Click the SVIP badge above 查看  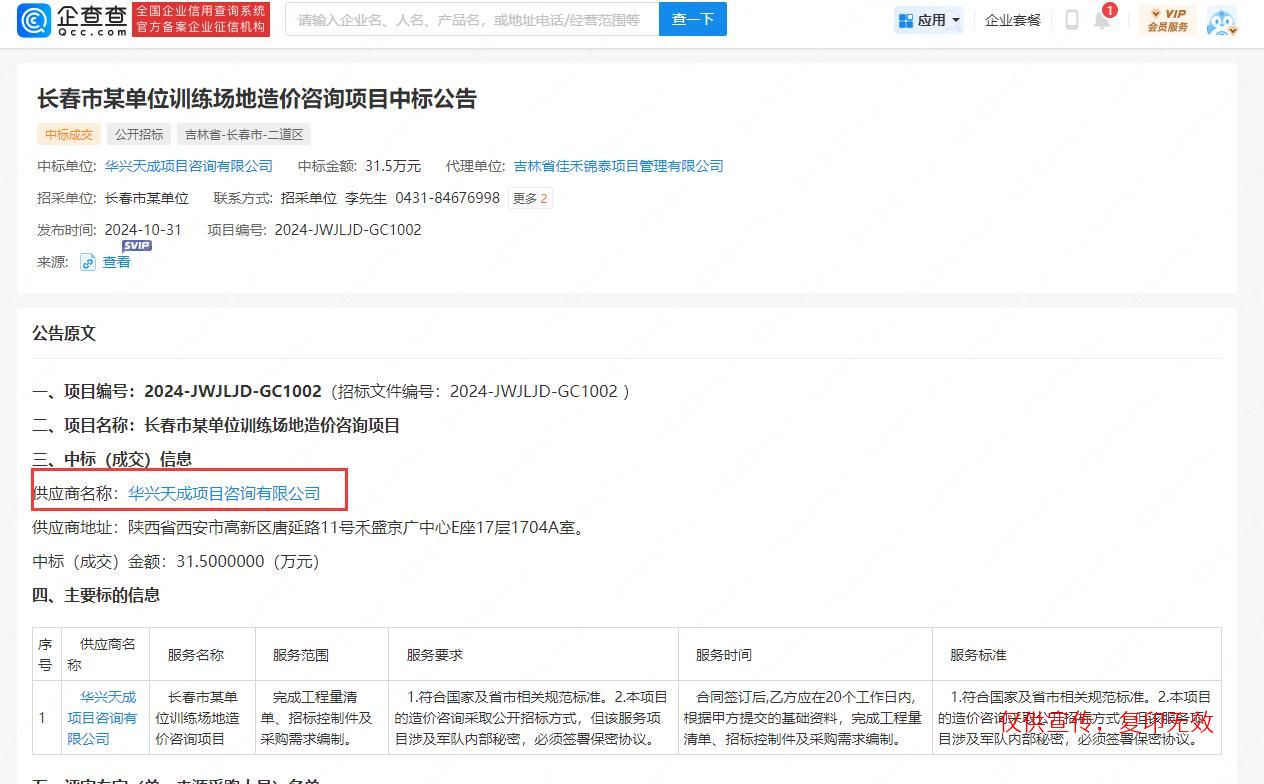137,246
